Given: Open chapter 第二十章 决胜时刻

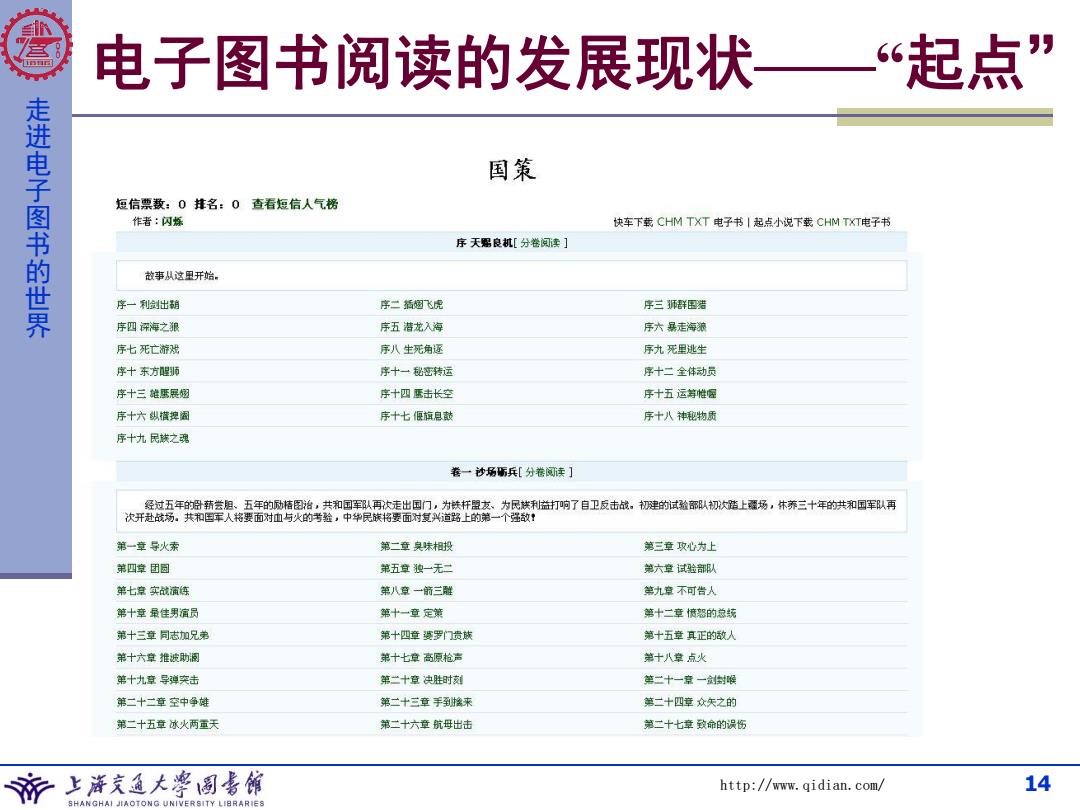Looking at the screenshot, I should 421,680.
